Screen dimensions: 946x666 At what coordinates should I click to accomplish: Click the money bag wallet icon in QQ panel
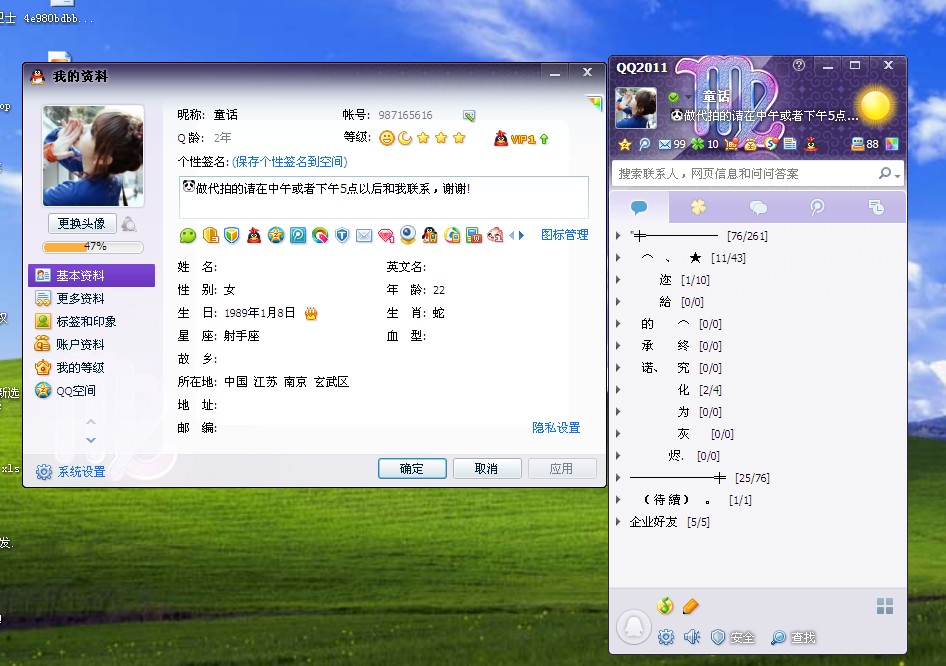pos(751,144)
